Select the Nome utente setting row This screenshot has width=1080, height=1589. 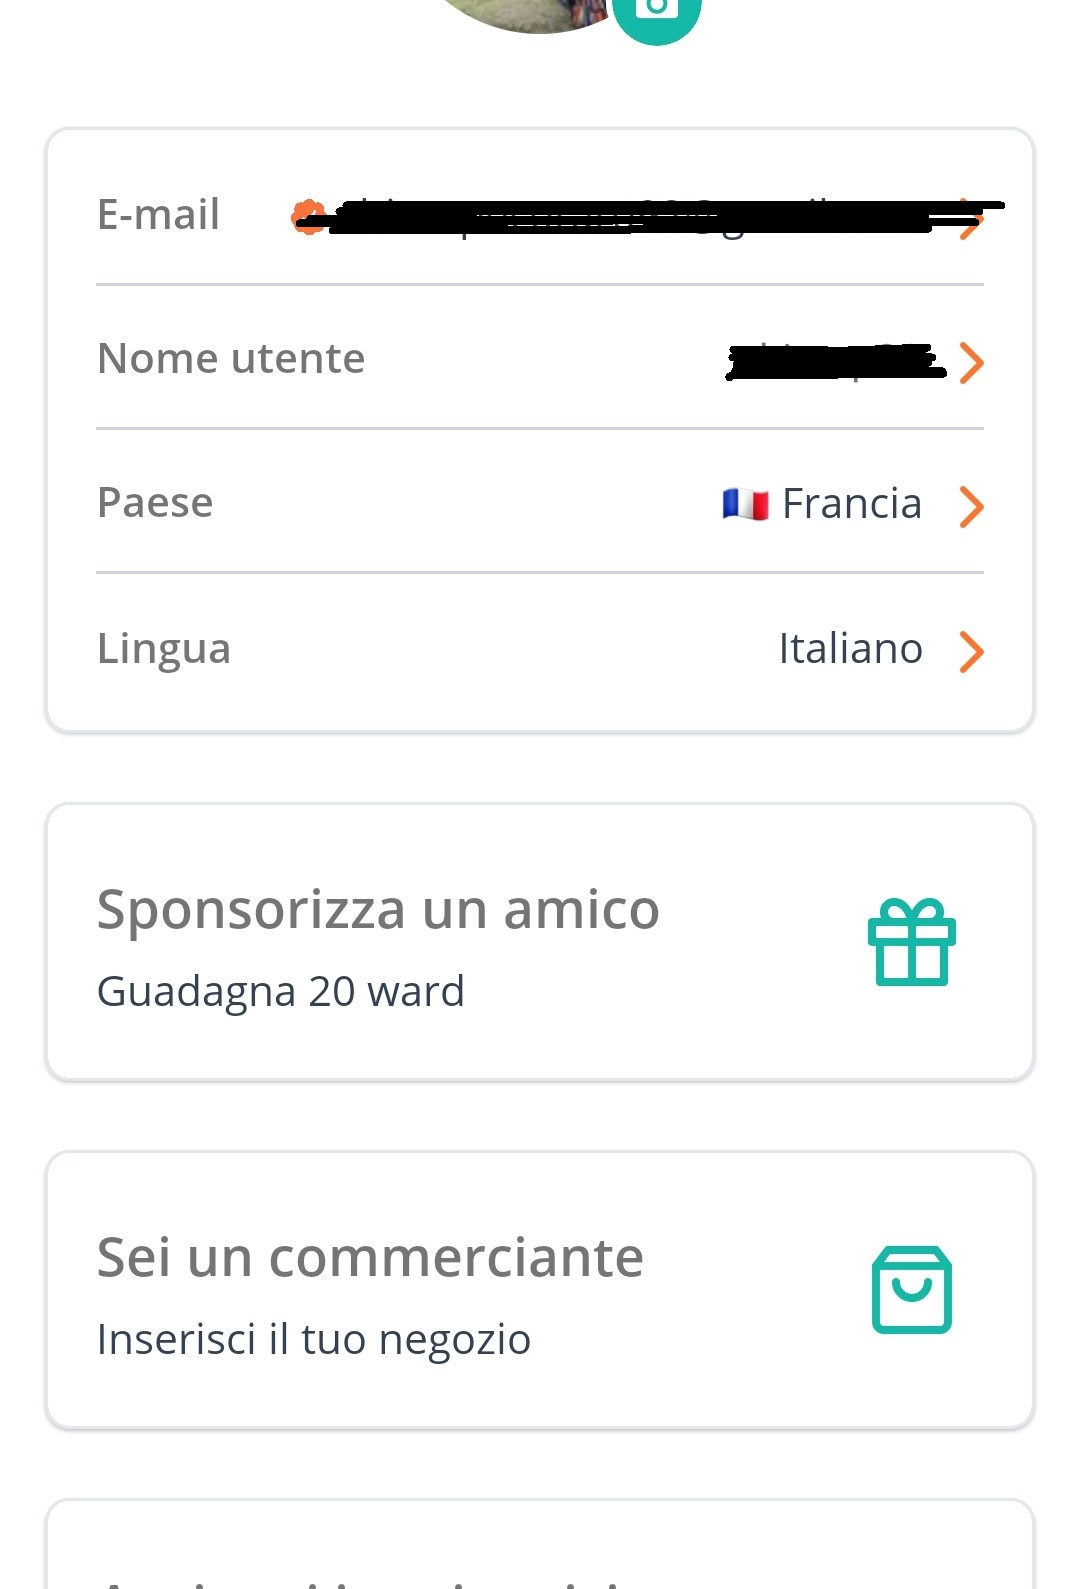540,358
